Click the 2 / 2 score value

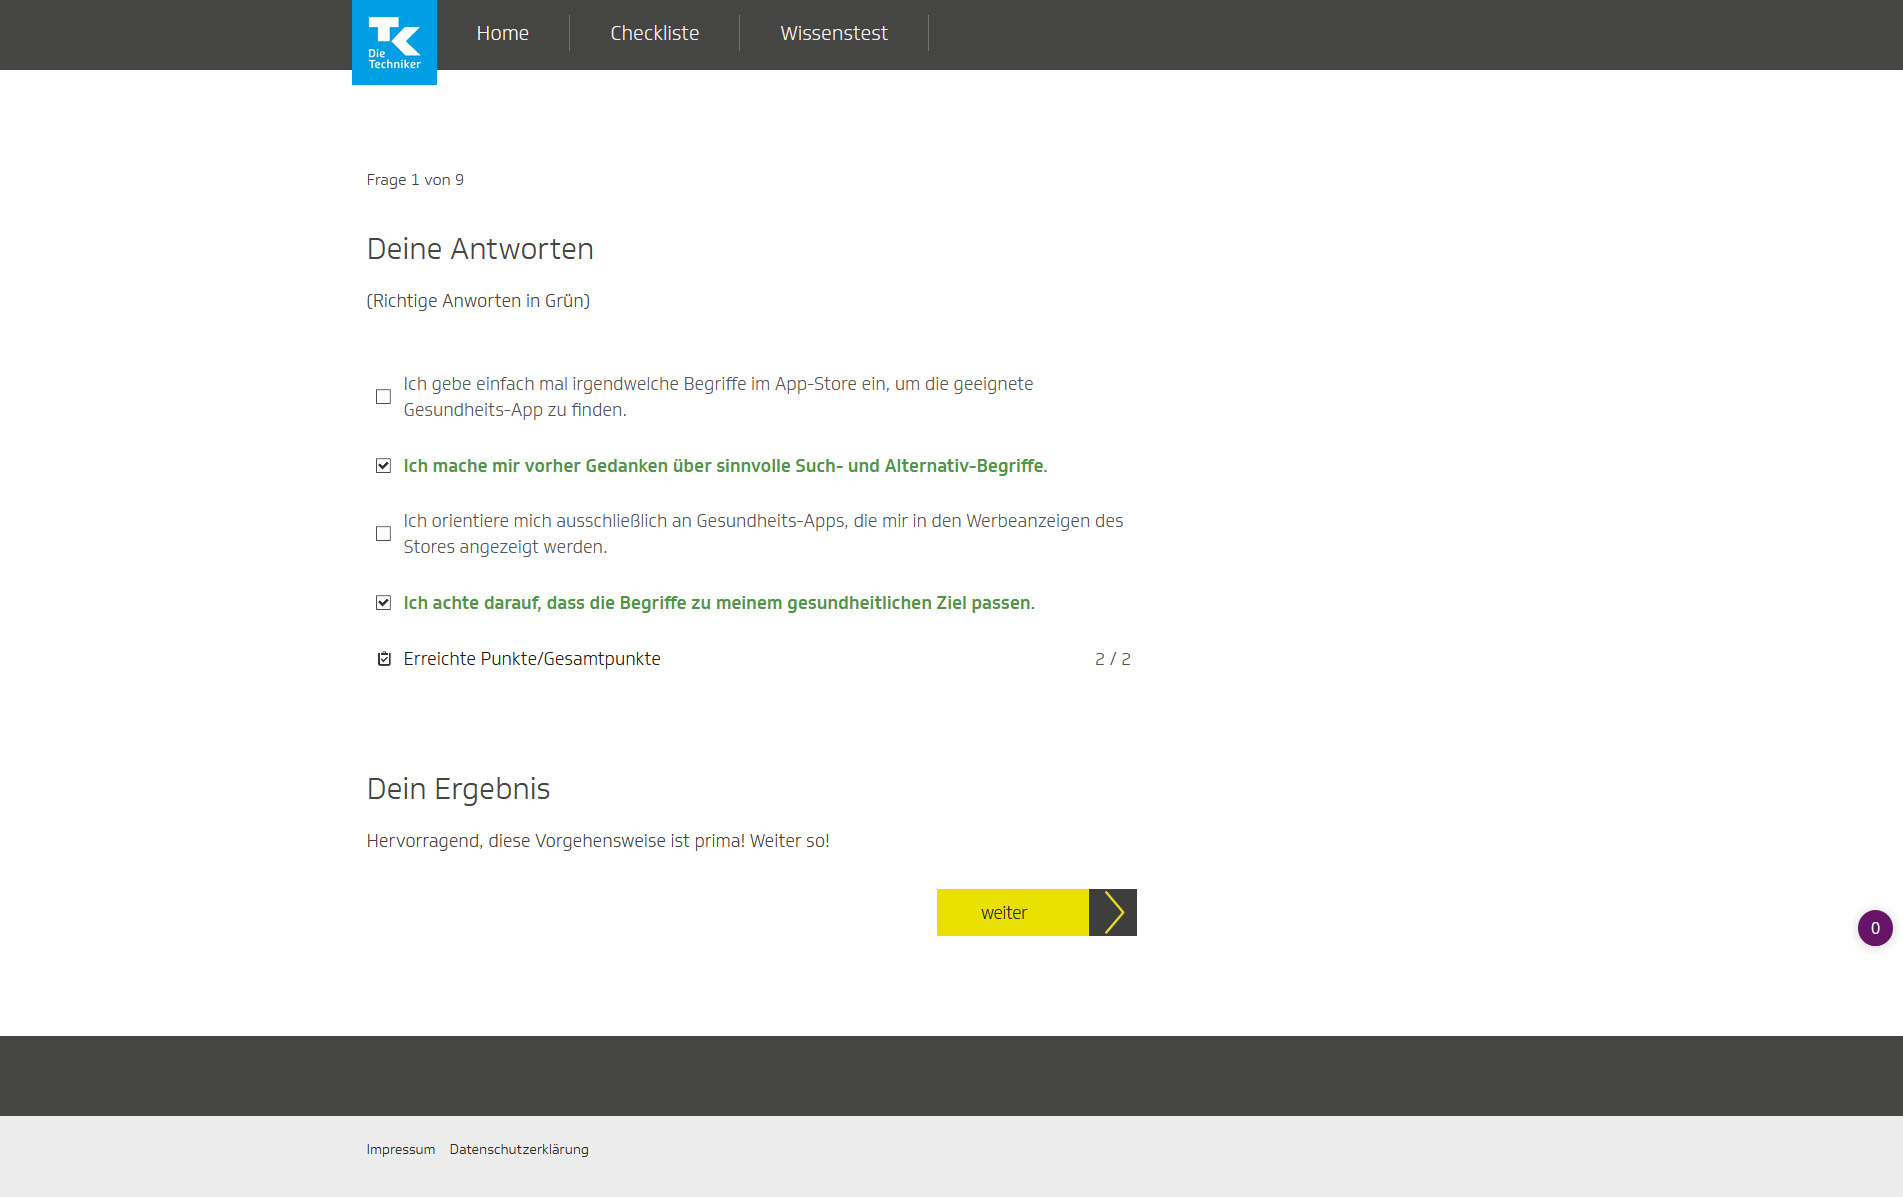click(x=1112, y=659)
